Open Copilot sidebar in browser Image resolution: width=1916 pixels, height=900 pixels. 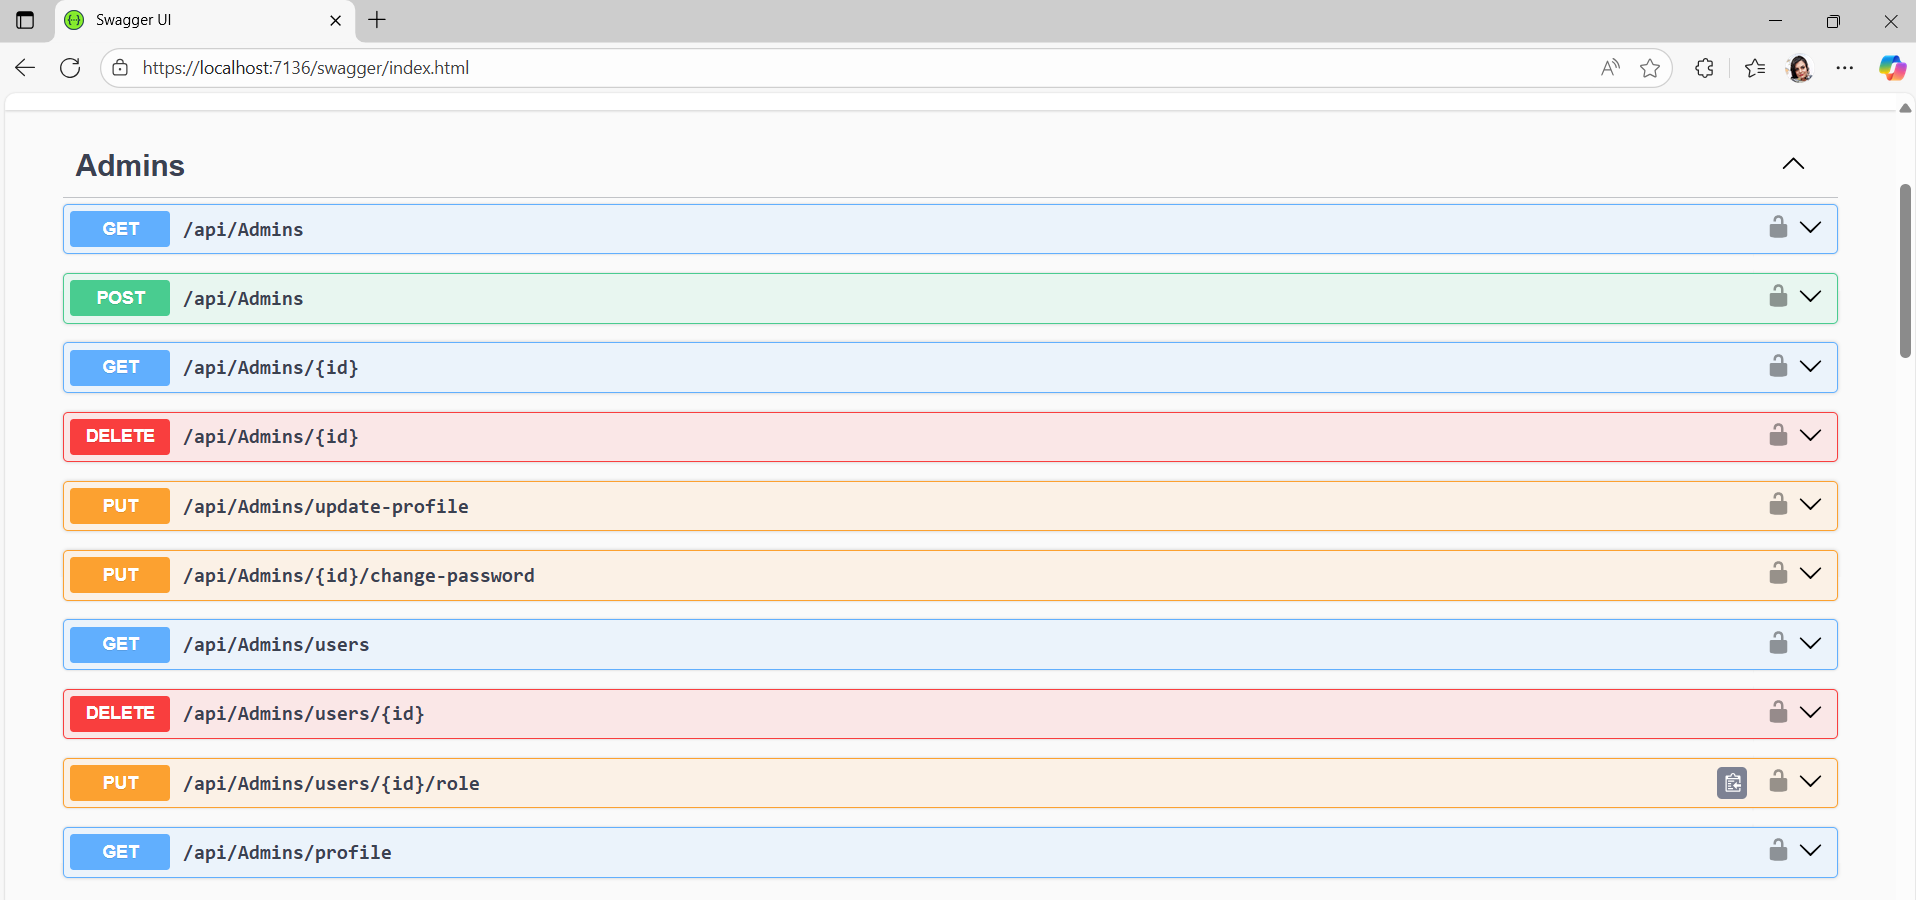(x=1891, y=68)
